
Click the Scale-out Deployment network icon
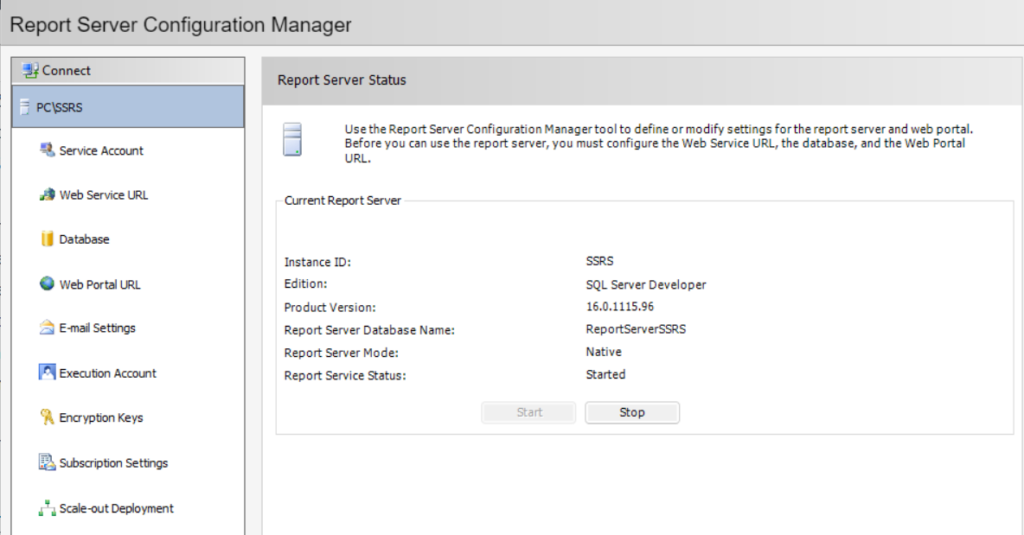pyautogui.click(x=47, y=508)
